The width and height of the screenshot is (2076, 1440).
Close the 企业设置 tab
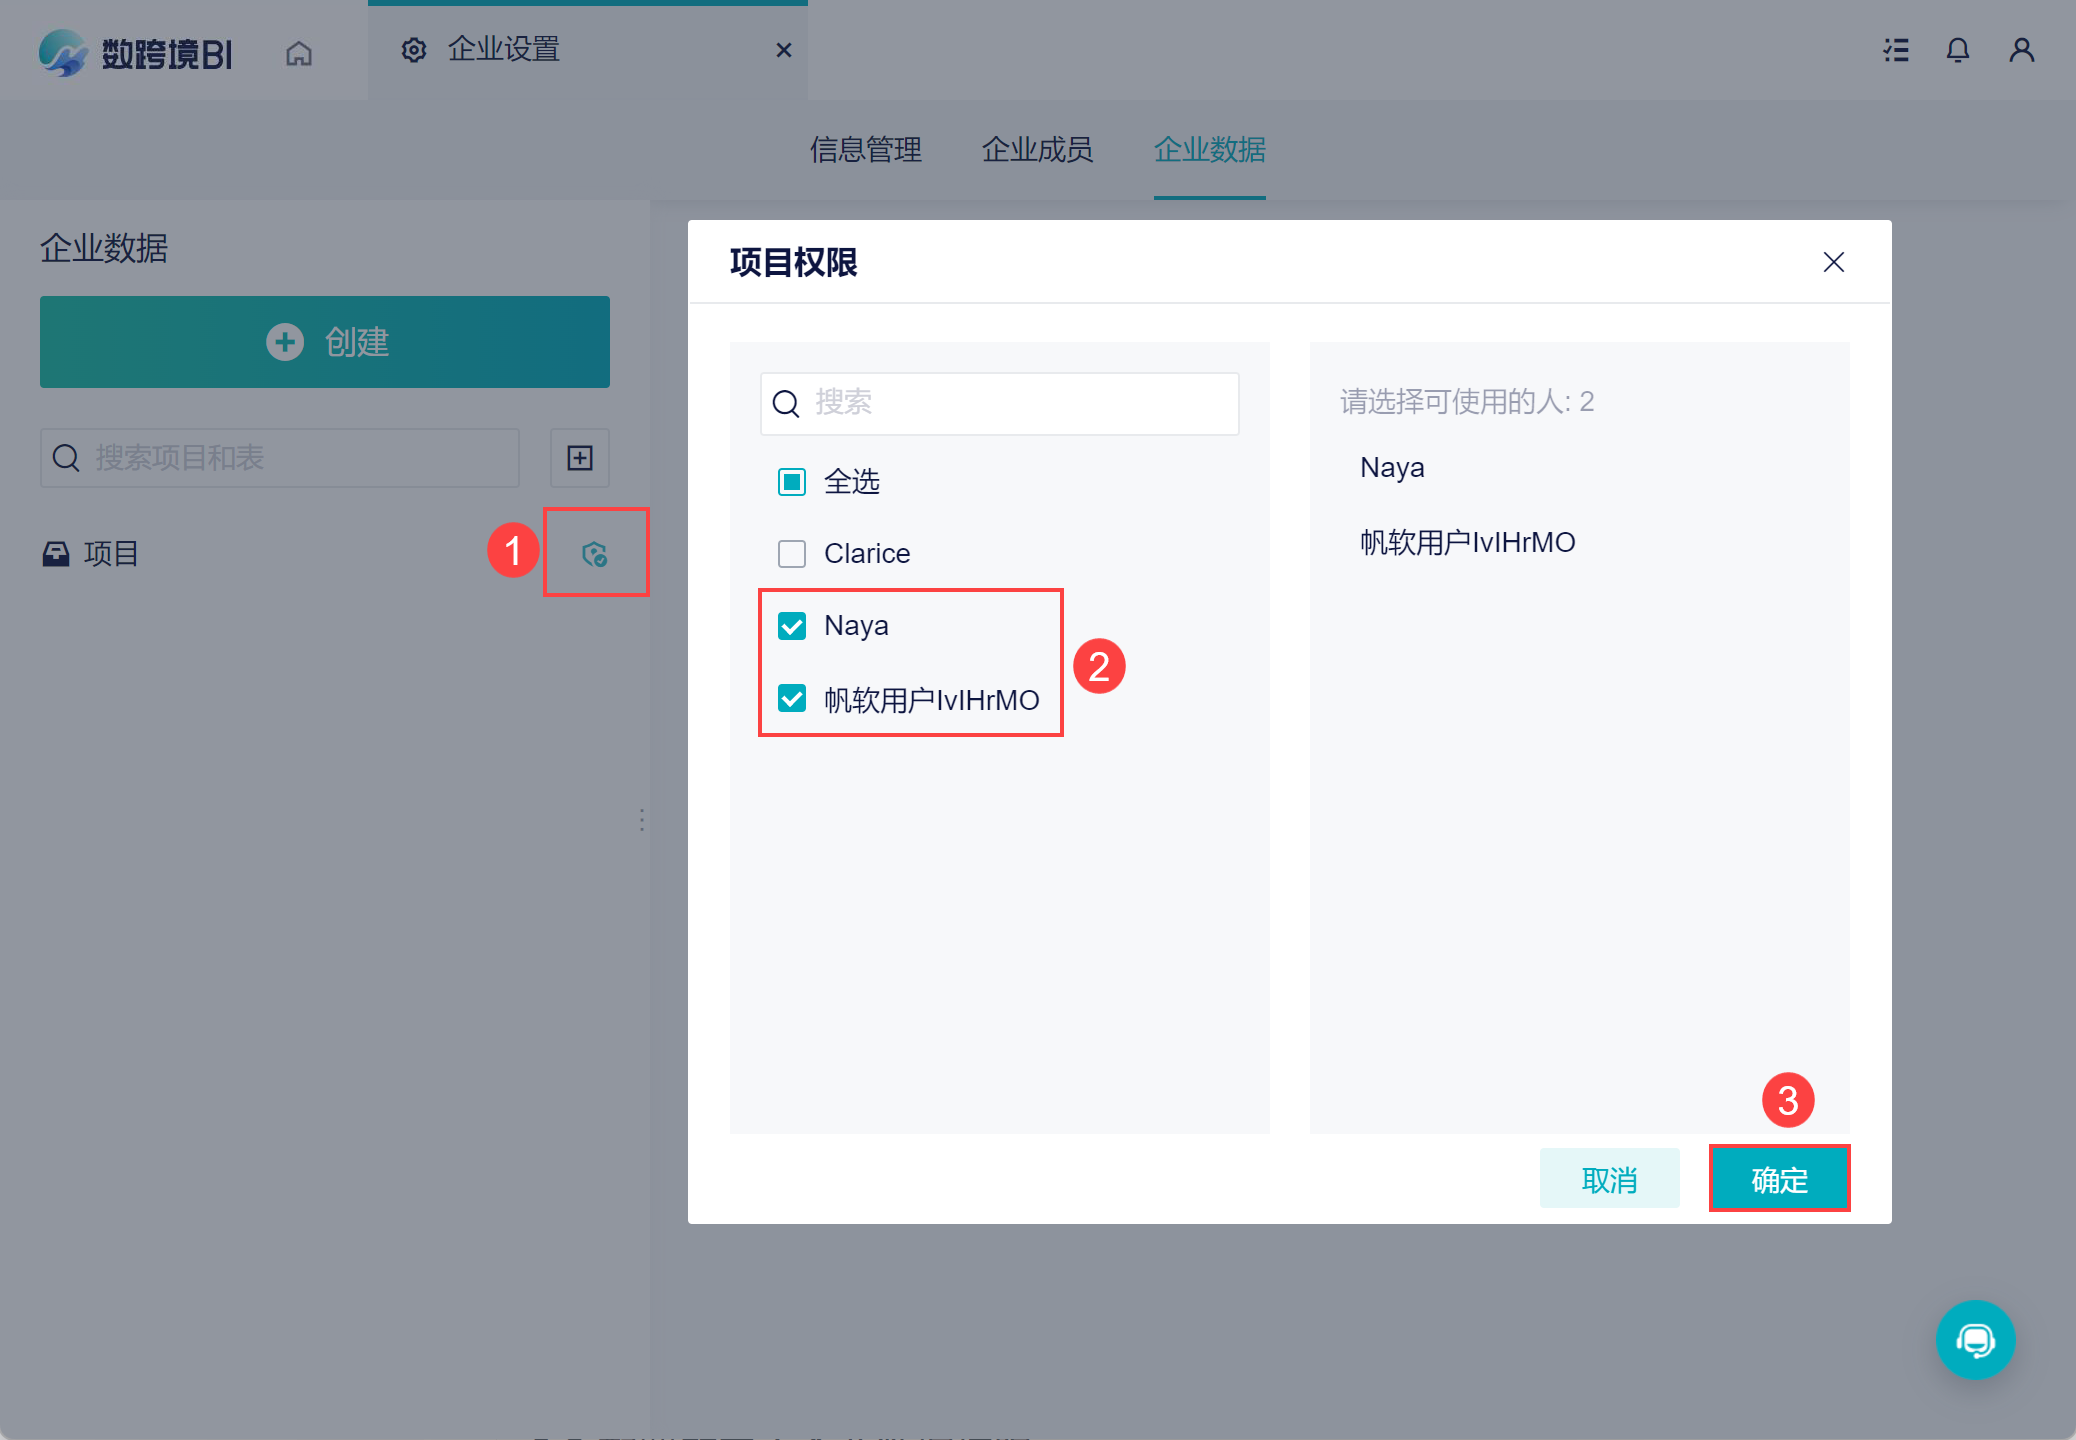click(x=784, y=50)
